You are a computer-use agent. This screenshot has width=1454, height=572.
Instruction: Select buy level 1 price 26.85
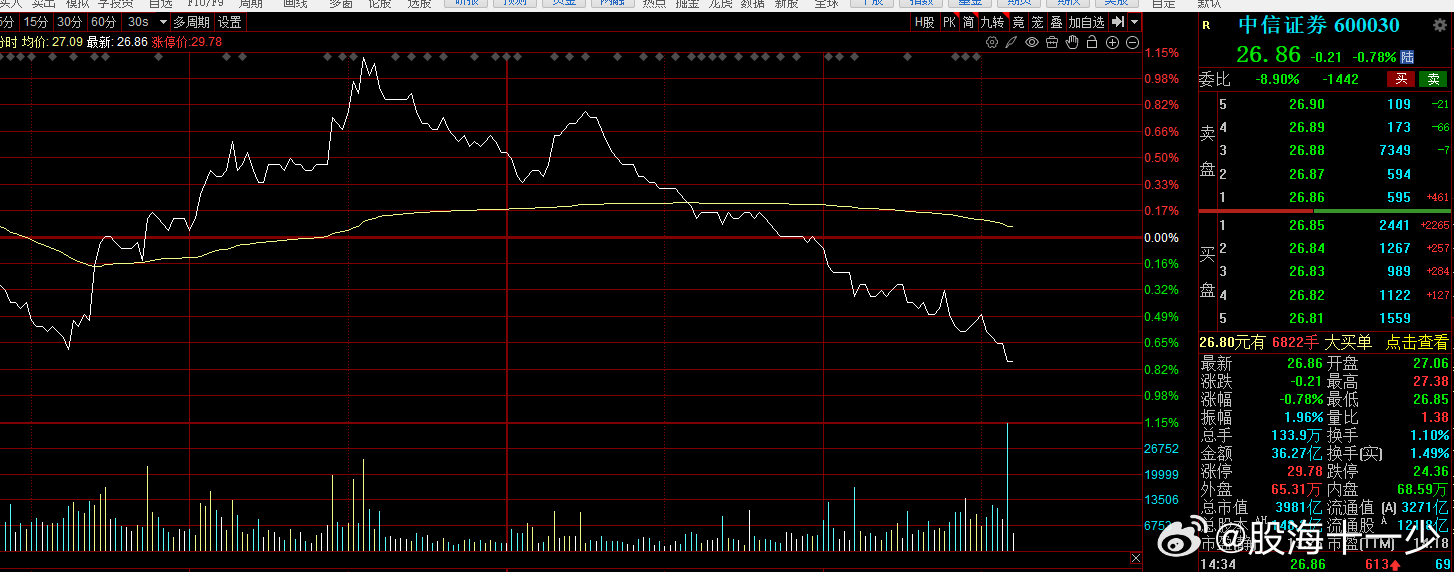click(1306, 225)
